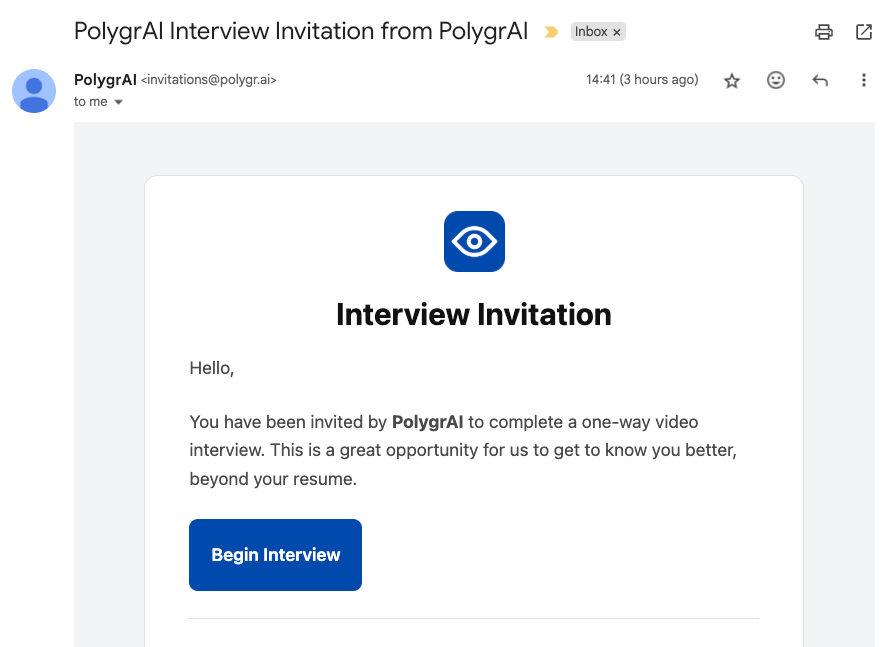Add an emoji reaction to the email
This screenshot has width=890, height=647.
(x=775, y=80)
